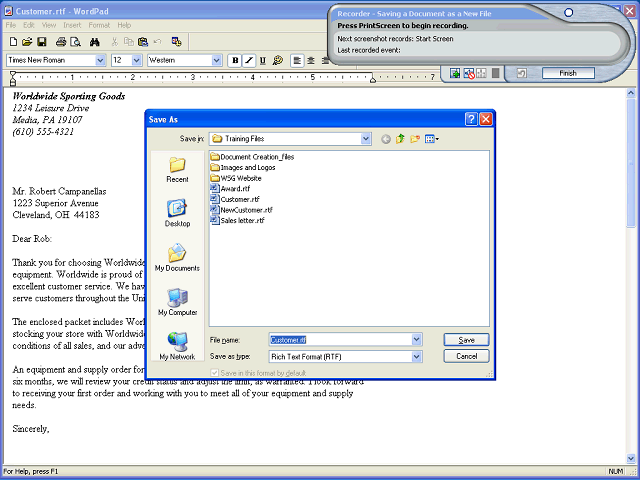Viewport: 640px width, 480px height.
Task: Open the Edit menu in WordPad
Action: coord(29,25)
